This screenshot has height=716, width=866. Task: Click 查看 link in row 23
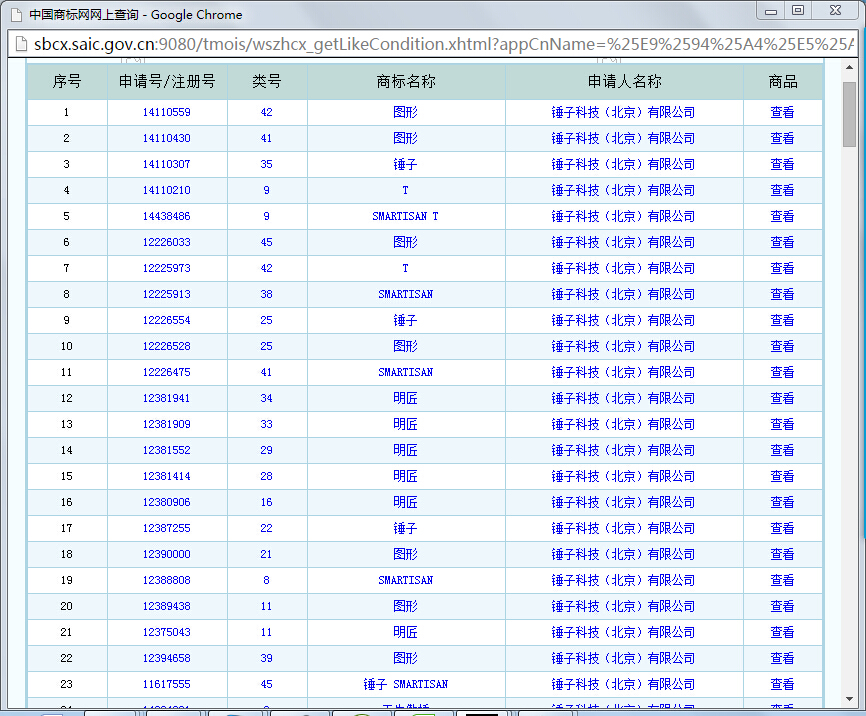click(782, 683)
